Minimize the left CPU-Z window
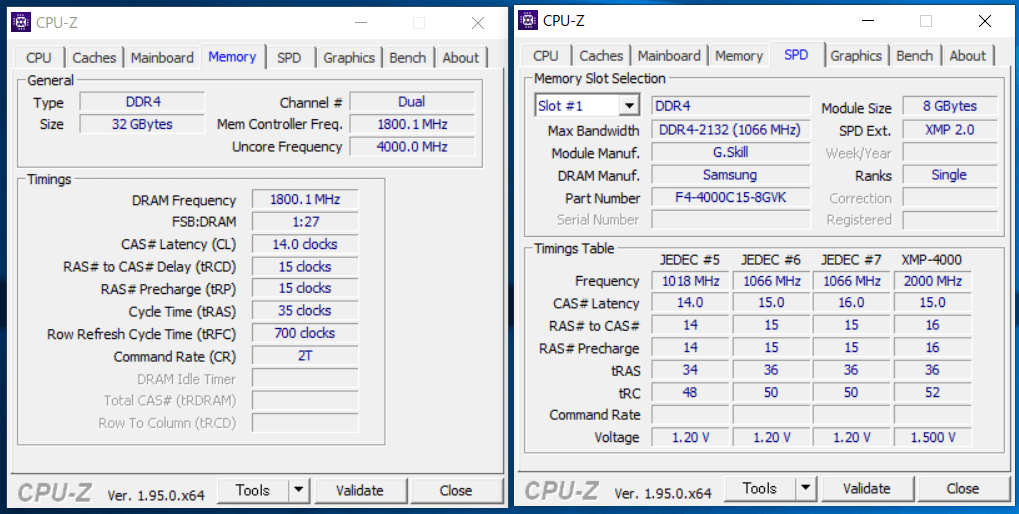The image size is (1019, 514). pyautogui.click(x=361, y=23)
